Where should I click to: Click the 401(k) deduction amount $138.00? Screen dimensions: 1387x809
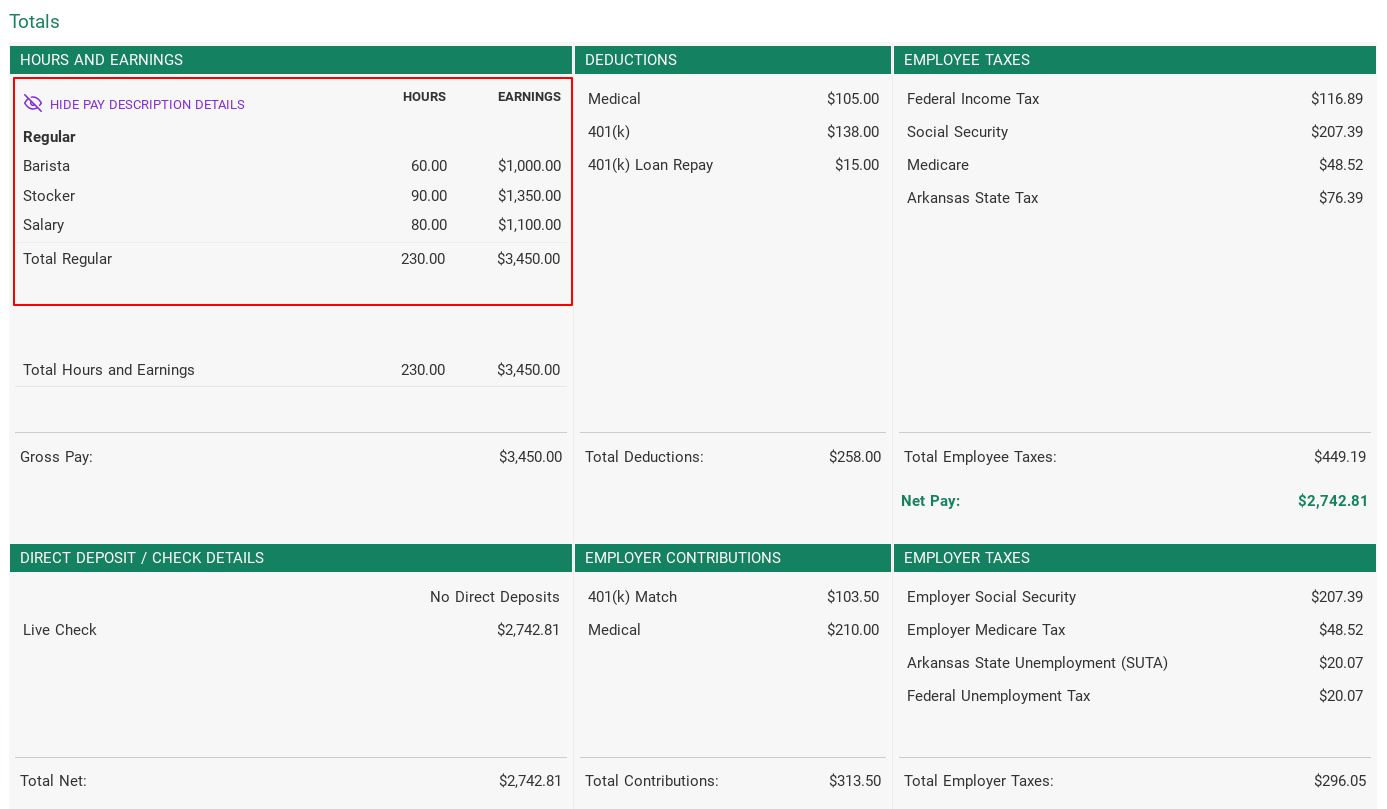tap(853, 132)
